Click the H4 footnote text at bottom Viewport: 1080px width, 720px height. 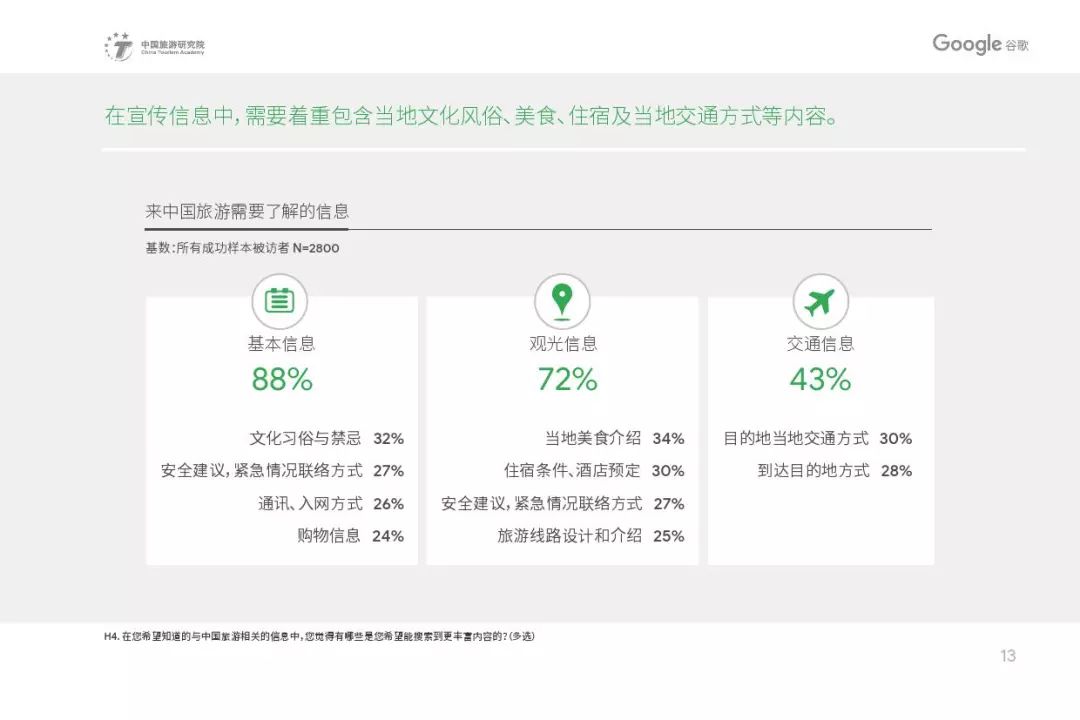coord(320,634)
